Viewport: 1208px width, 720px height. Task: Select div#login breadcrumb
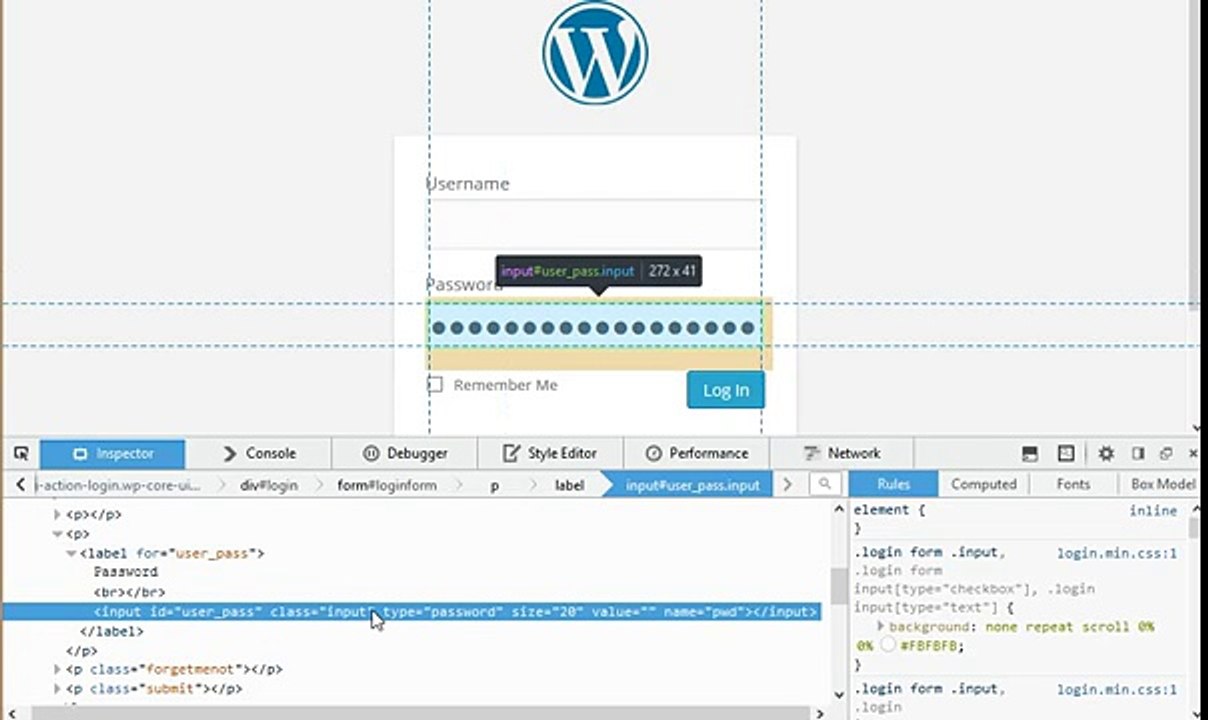(268, 485)
